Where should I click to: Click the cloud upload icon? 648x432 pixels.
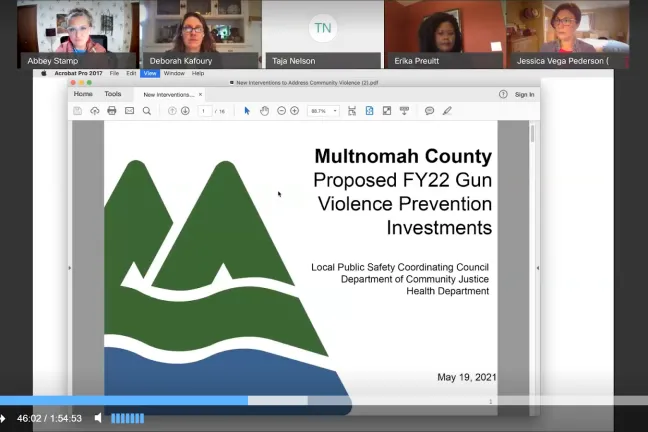coord(95,111)
